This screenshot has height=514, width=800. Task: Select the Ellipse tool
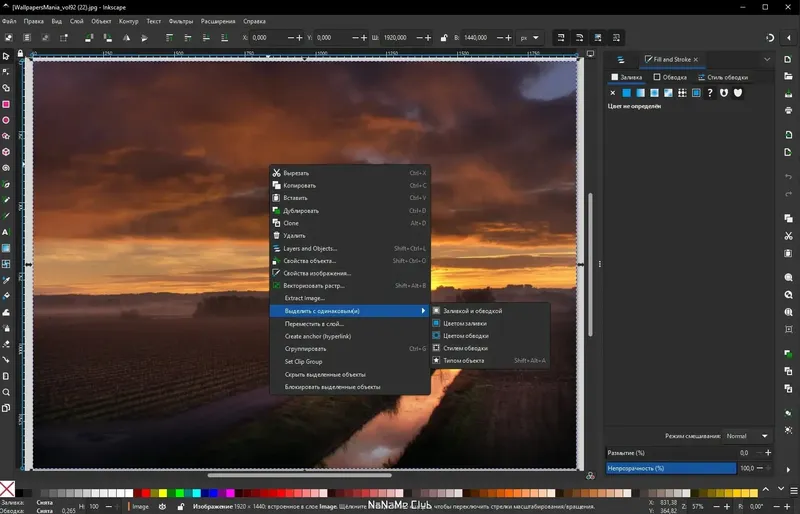[6, 119]
